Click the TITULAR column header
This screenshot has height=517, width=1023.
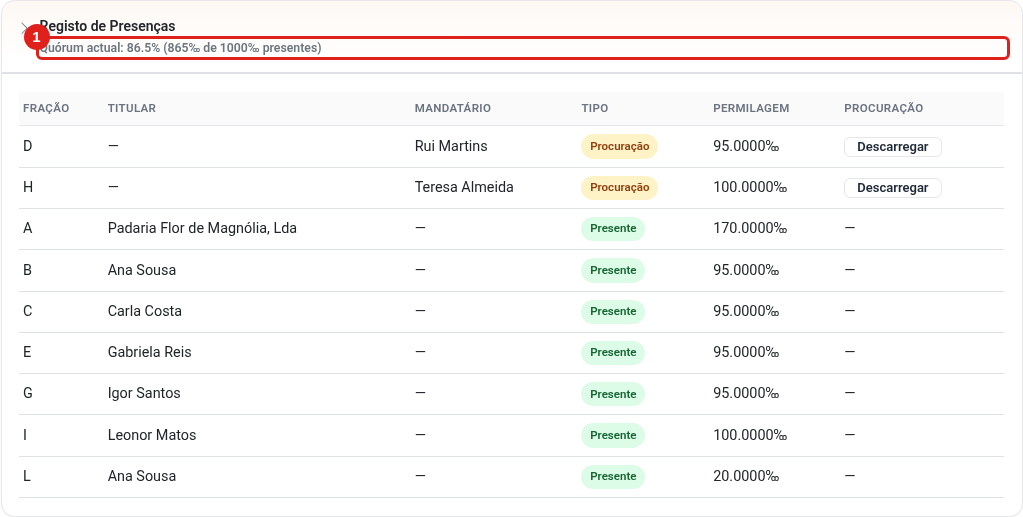pos(132,108)
